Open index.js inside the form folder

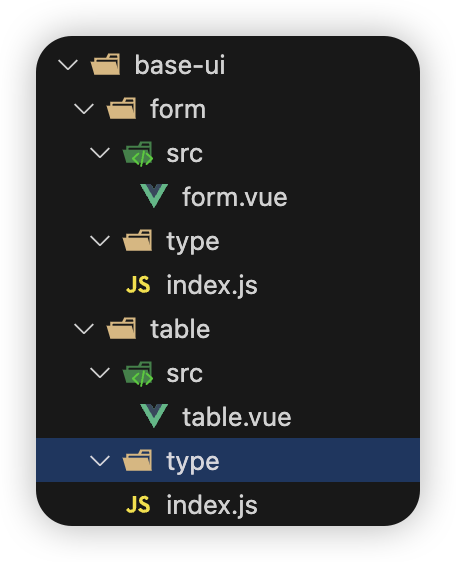[x=212, y=286]
